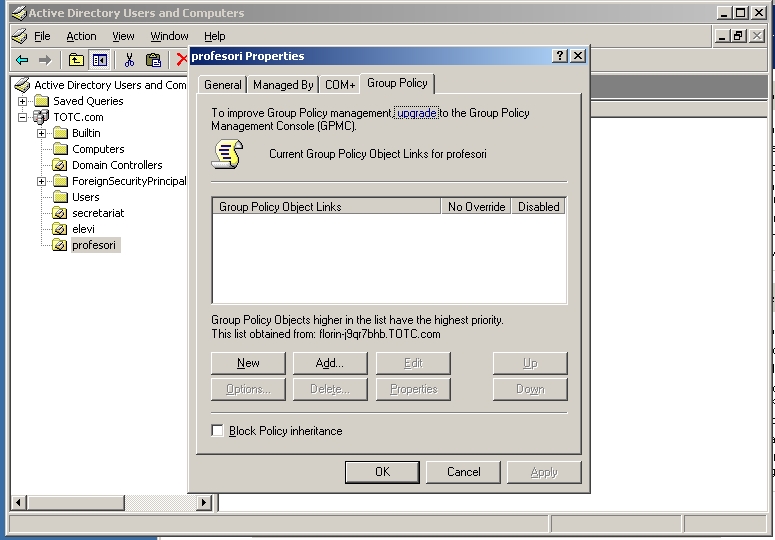Click the Group Policy scroll icon in dialog
Viewport: 775px width, 540px height.
pyautogui.click(x=227, y=154)
